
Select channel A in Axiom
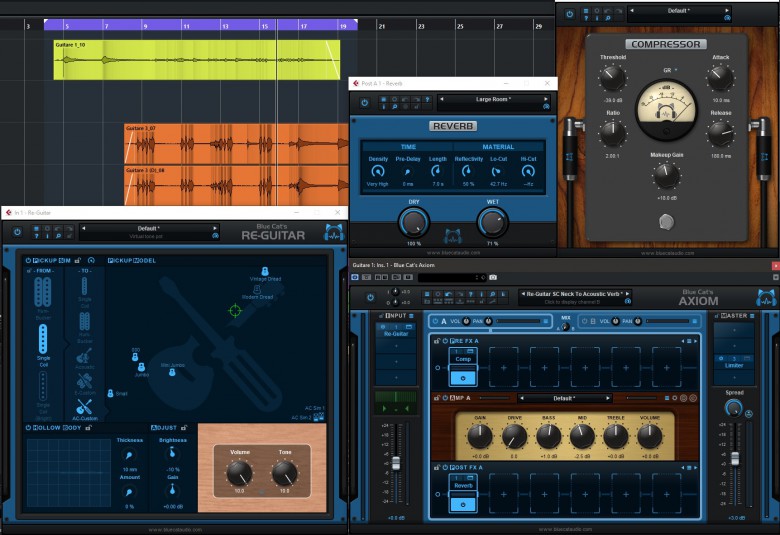click(444, 321)
